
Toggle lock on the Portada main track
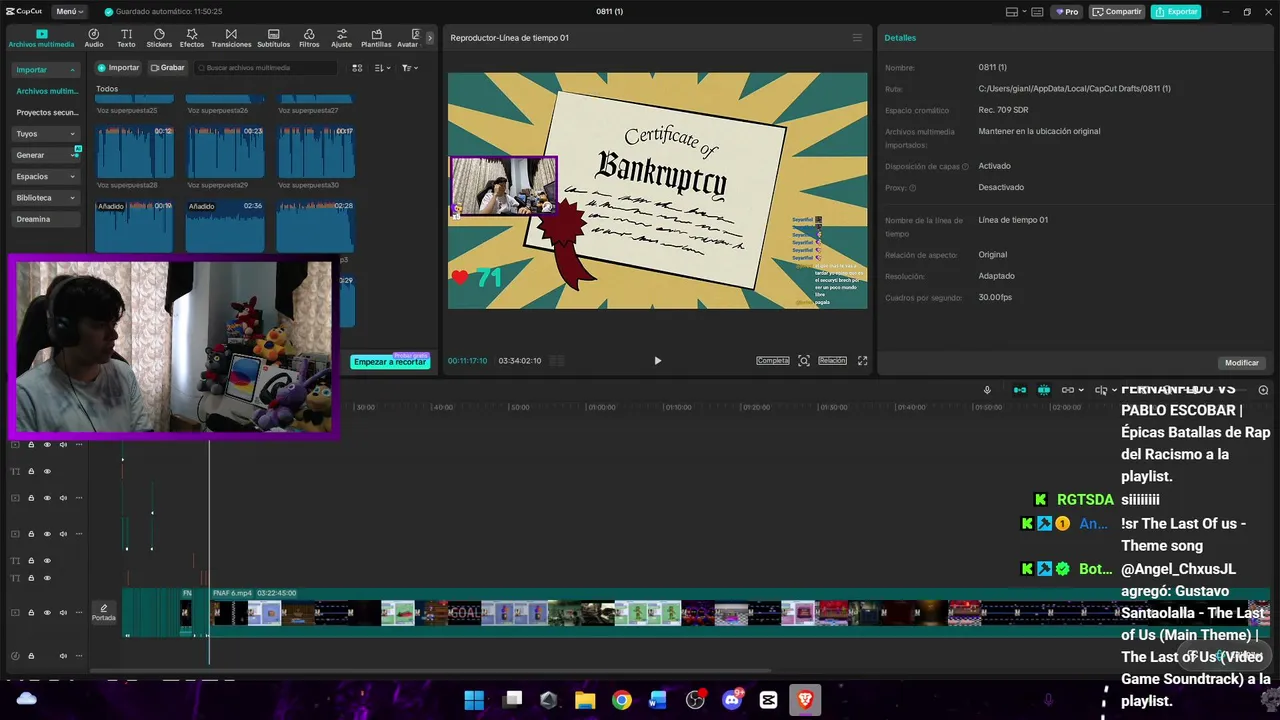point(31,613)
